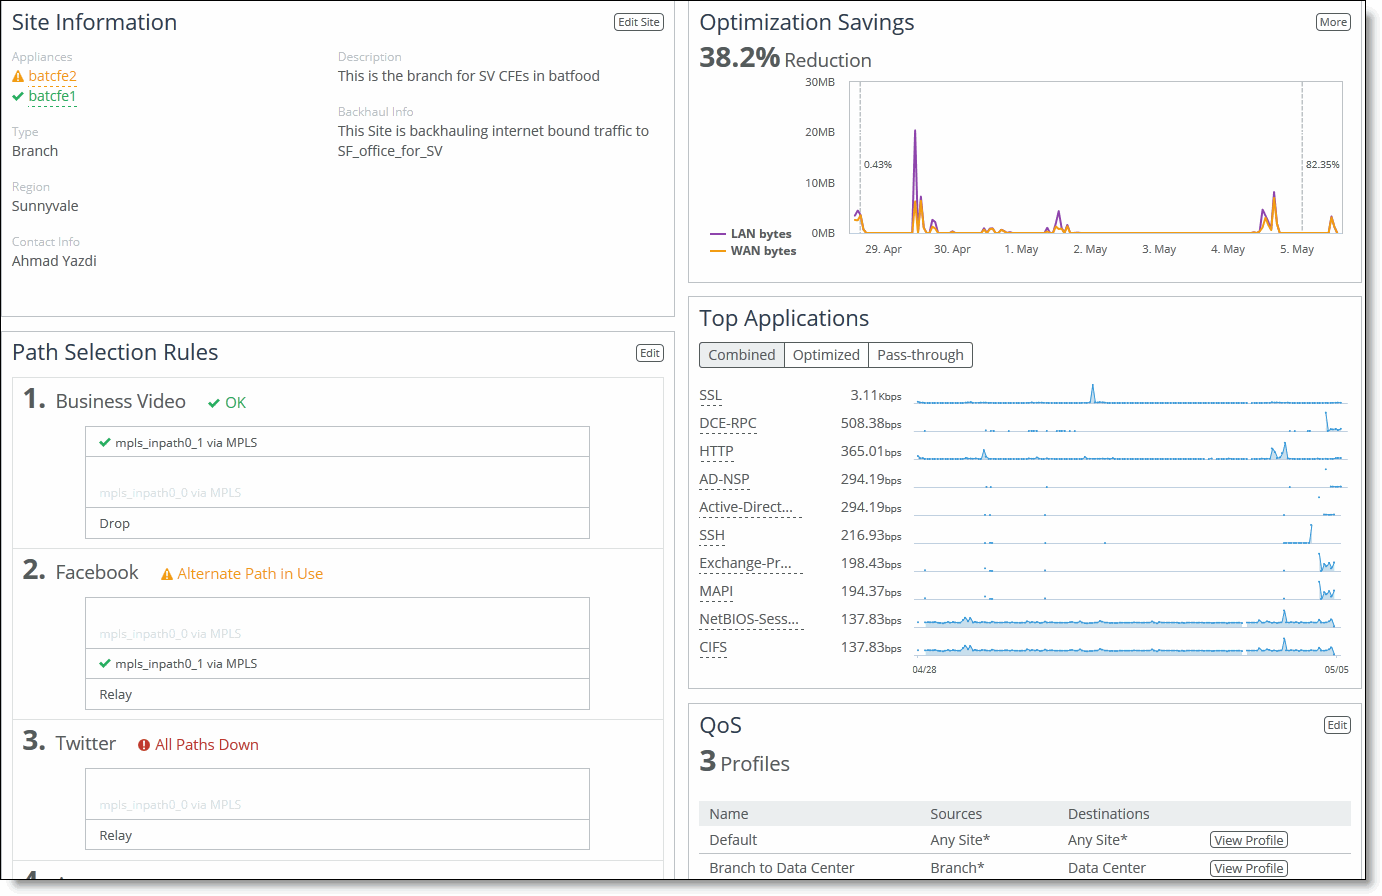The height and width of the screenshot is (896, 1382).
Task: Open the SSL application link
Action: 710,396
